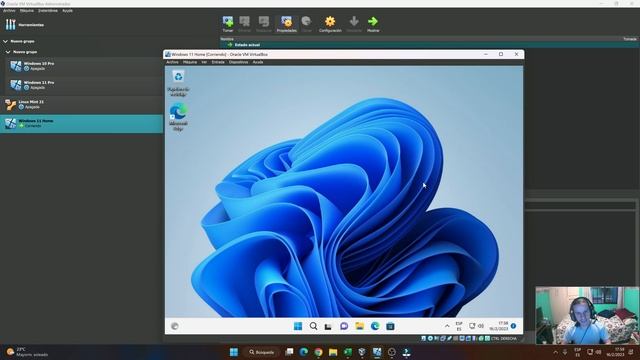Select the Windows 11 Pro virtual machine

(x=84, y=85)
